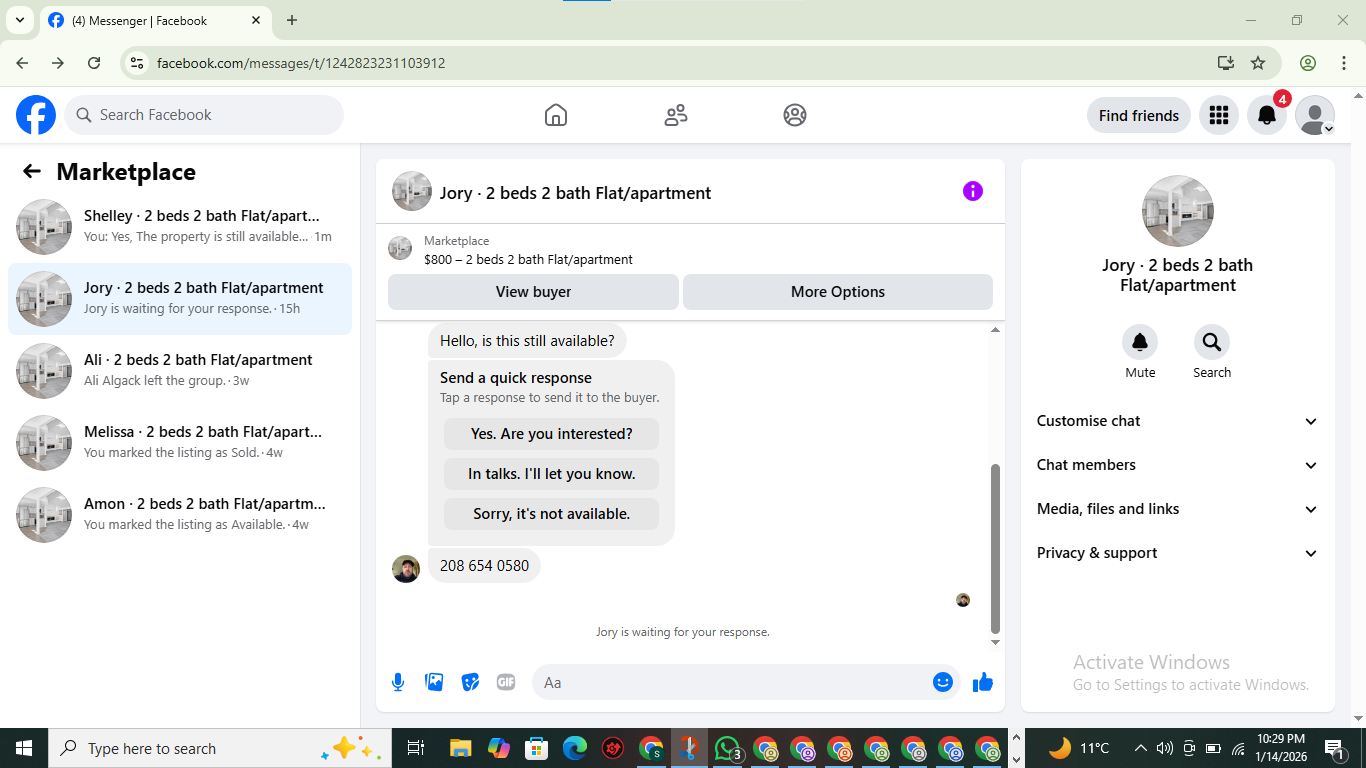
Task: Reload the page in browser toolbar
Action: (x=94, y=63)
